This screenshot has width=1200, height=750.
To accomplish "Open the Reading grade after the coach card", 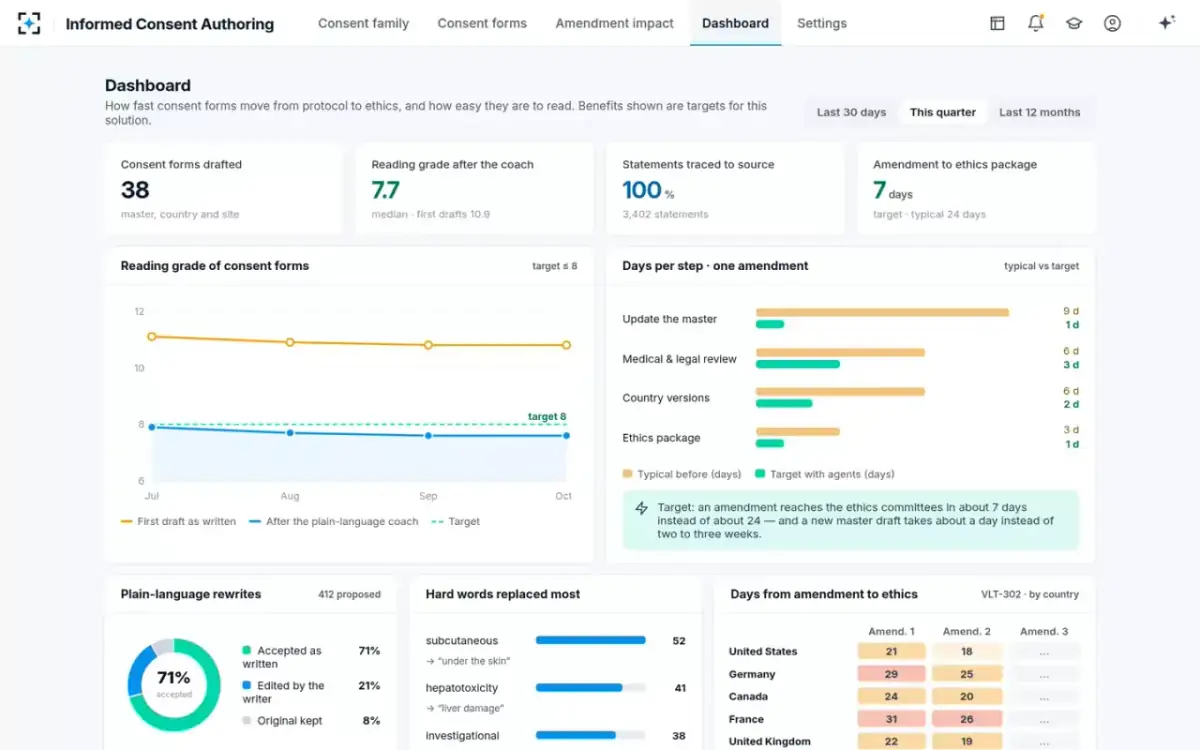I will 474,189.
